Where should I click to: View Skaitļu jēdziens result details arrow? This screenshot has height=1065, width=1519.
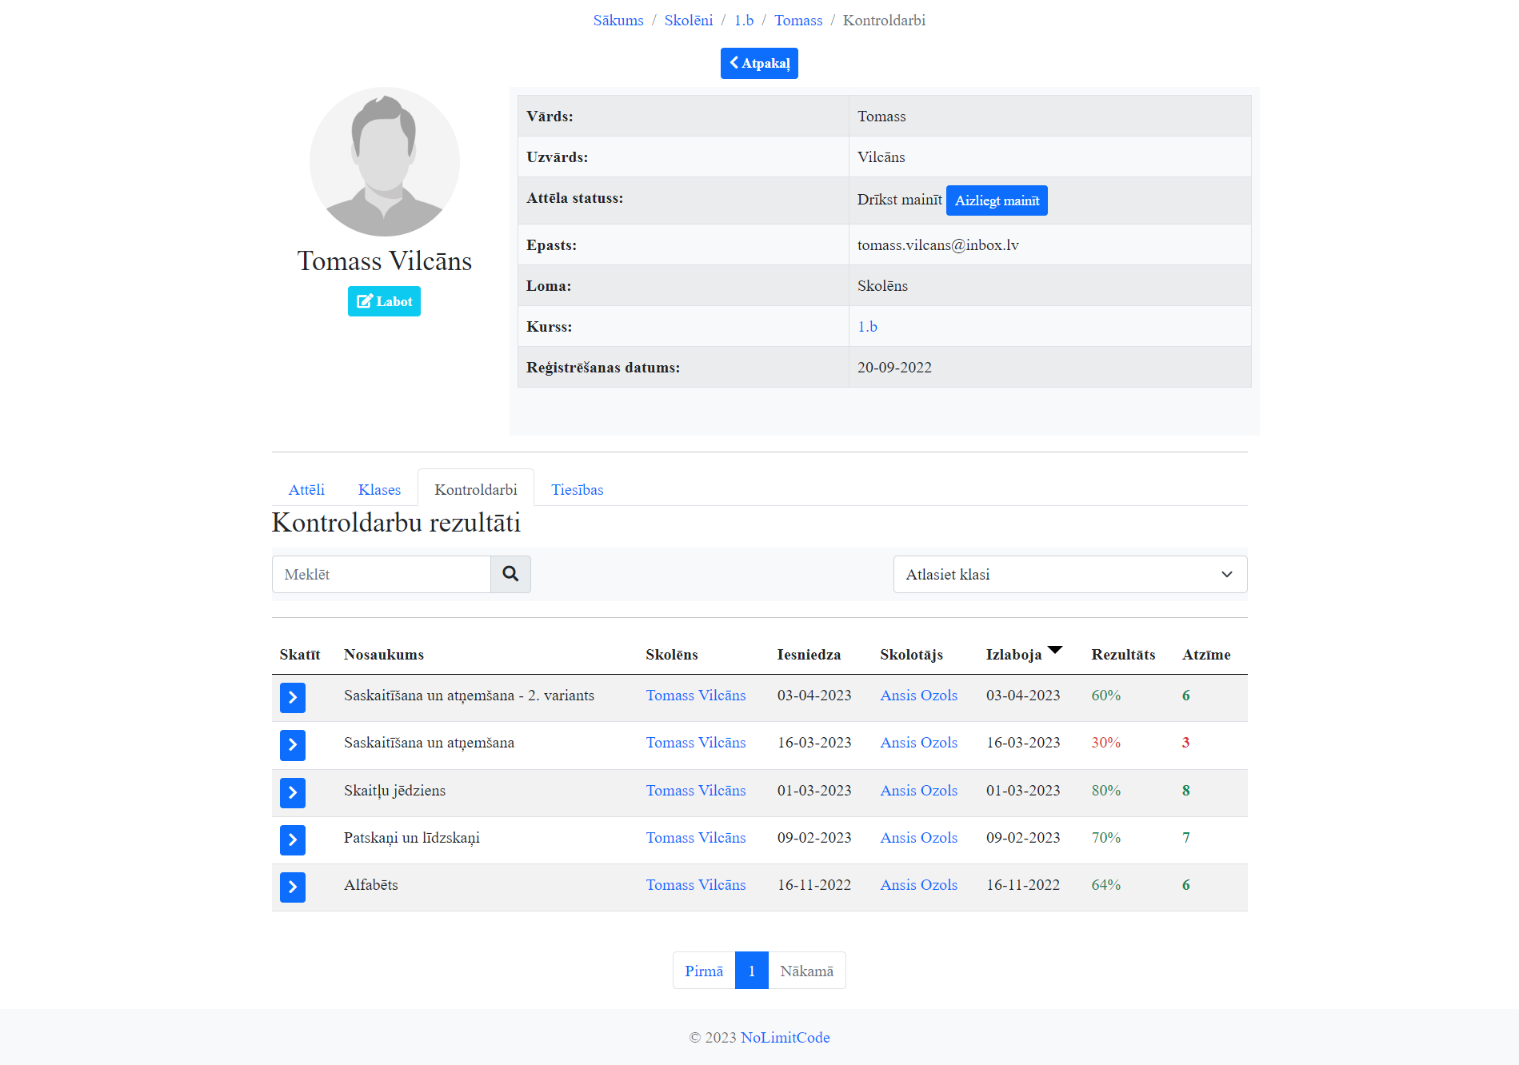click(292, 793)
